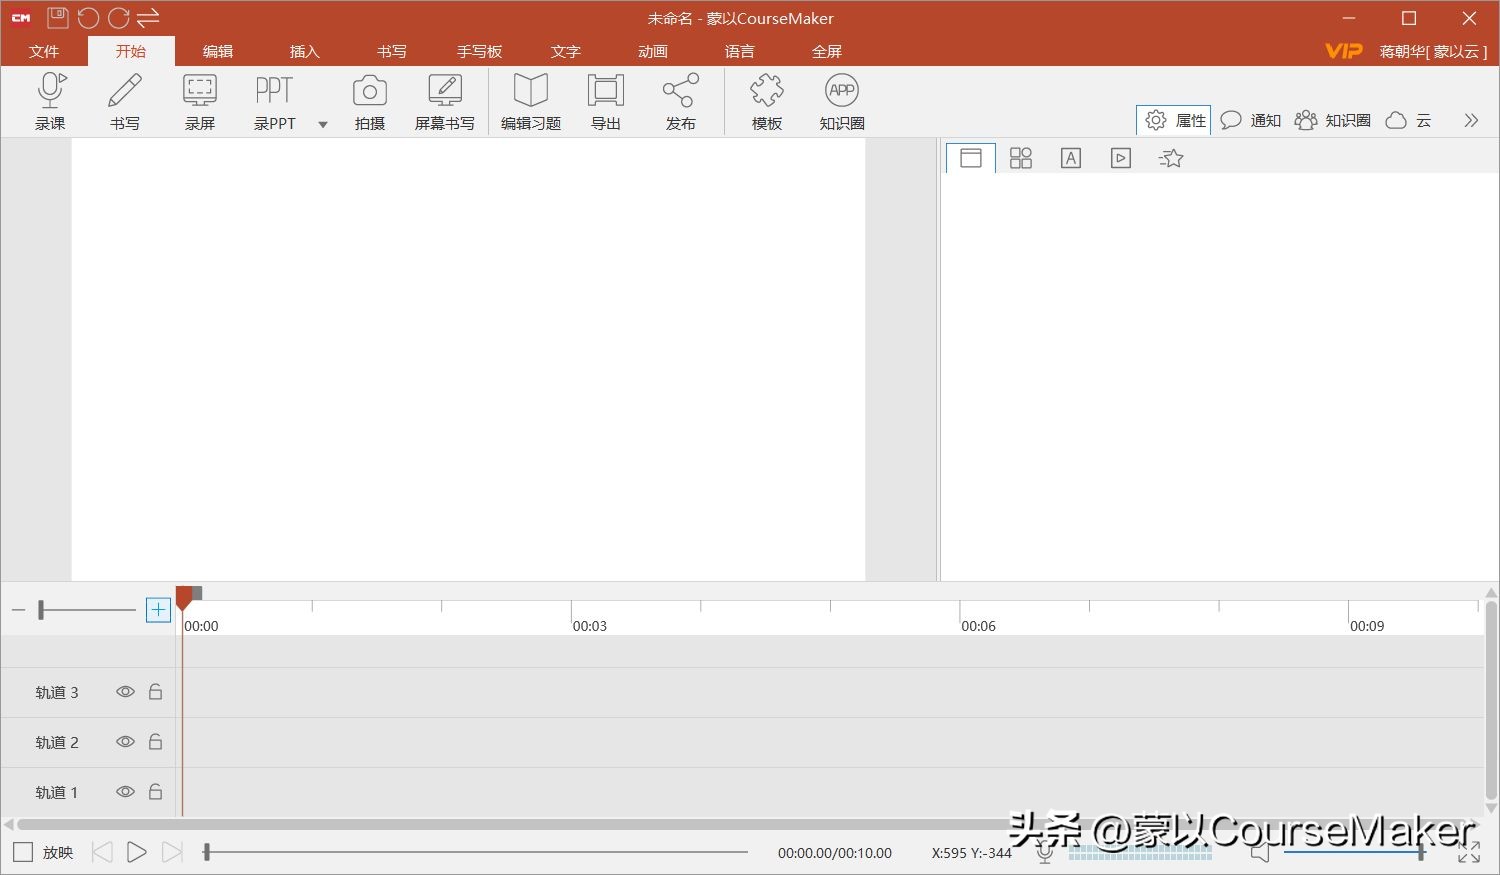Open the 模板 templates puzzle icon
1500x875 pixels.
pyautogui.click(x=767, y=101)
